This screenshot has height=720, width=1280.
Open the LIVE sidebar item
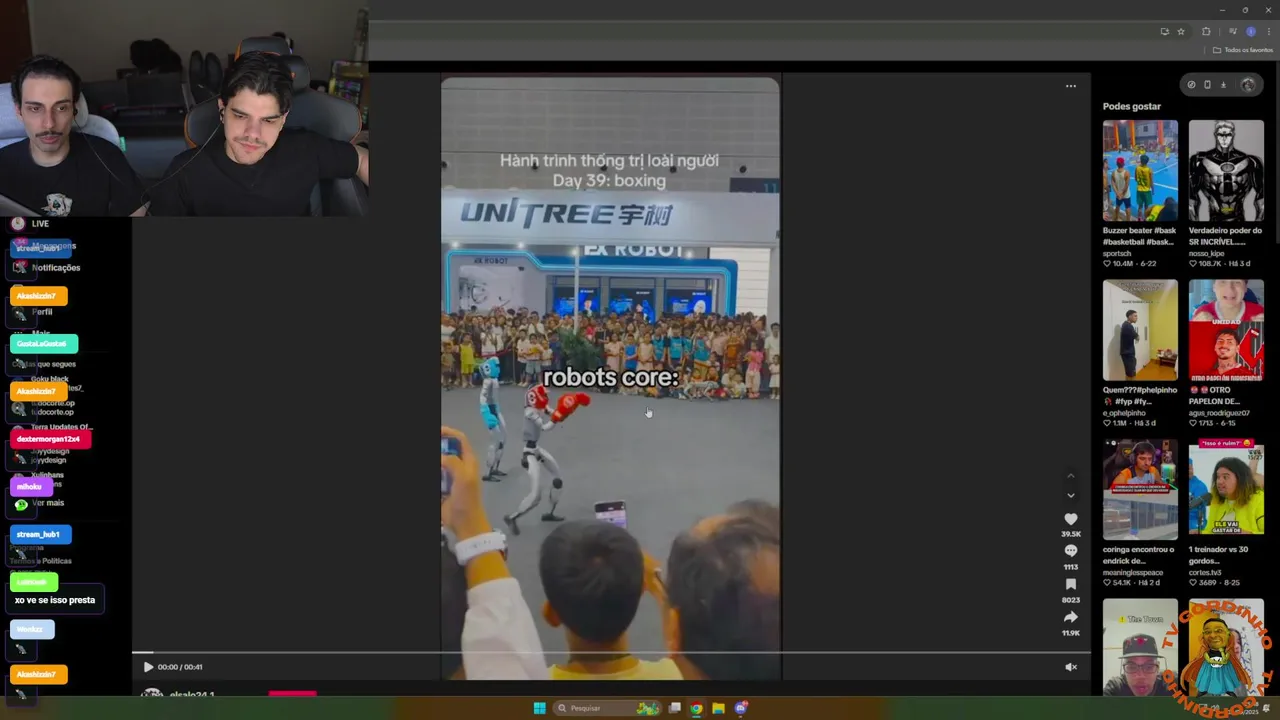point(40,224)
